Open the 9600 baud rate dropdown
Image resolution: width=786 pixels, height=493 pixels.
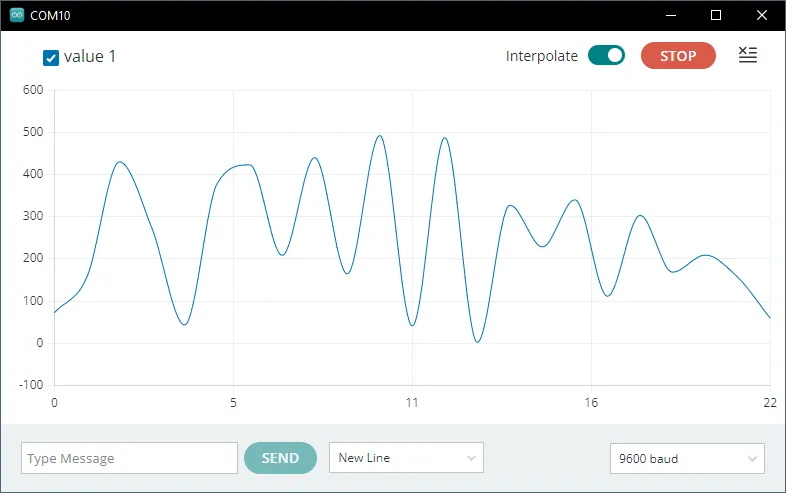(x=687, y=459)
